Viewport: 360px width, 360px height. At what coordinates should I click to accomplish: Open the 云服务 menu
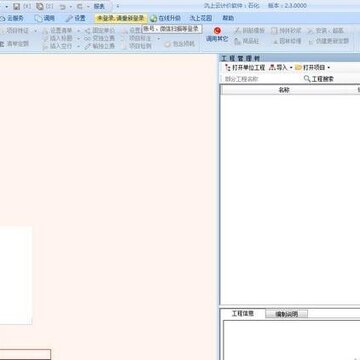coord(12,18)
